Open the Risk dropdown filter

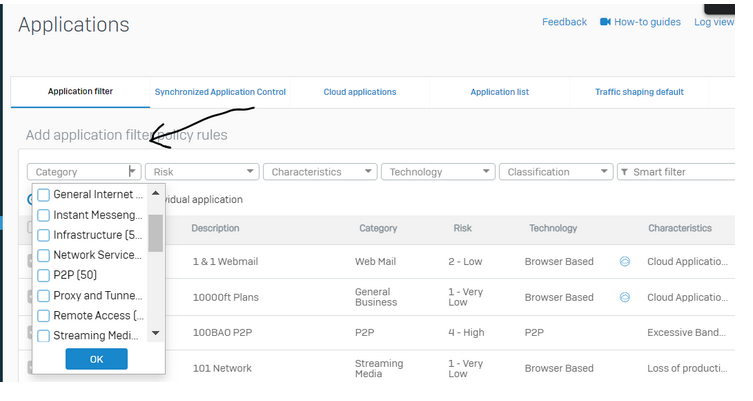(202, 172)
